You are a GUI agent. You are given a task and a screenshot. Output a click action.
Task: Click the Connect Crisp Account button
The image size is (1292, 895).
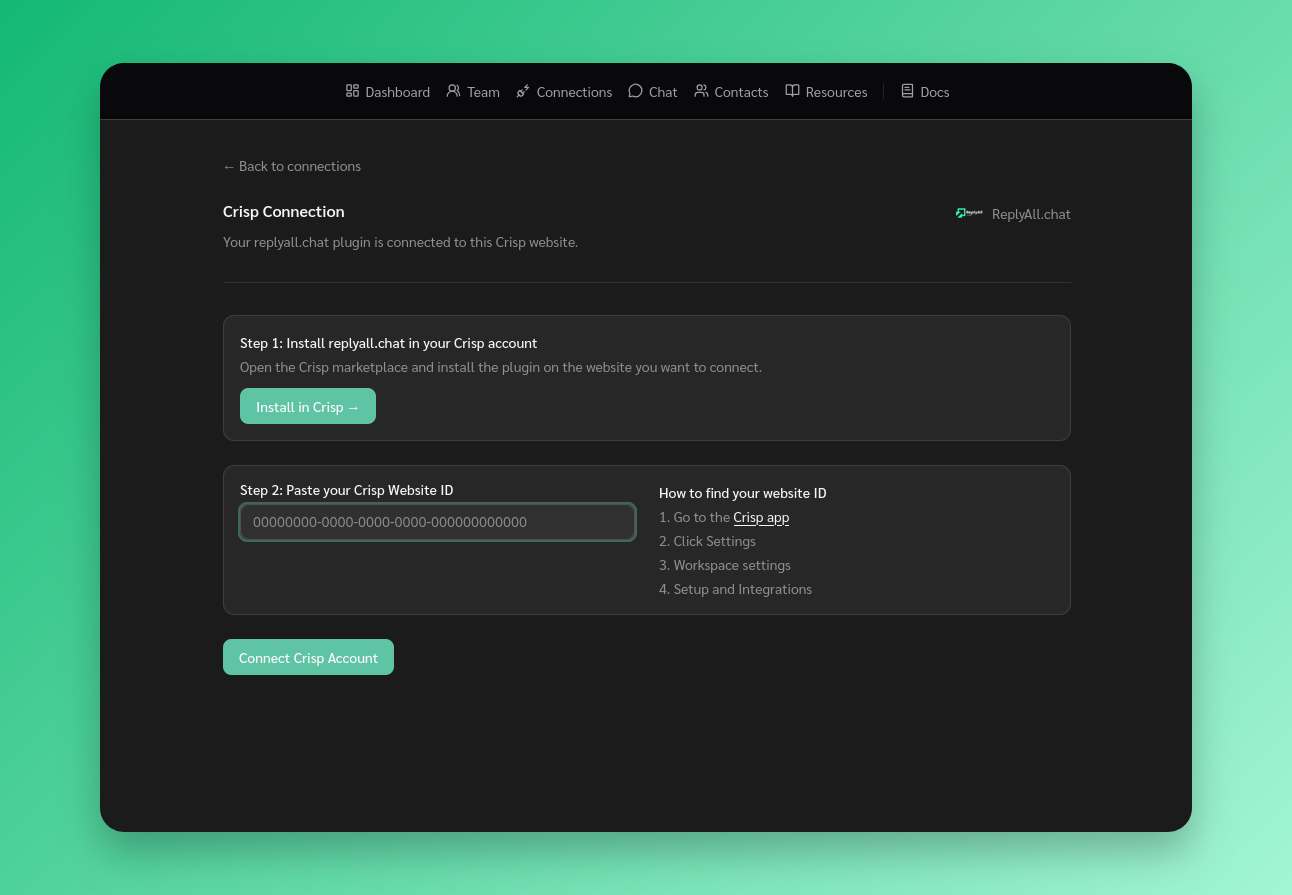308,657
